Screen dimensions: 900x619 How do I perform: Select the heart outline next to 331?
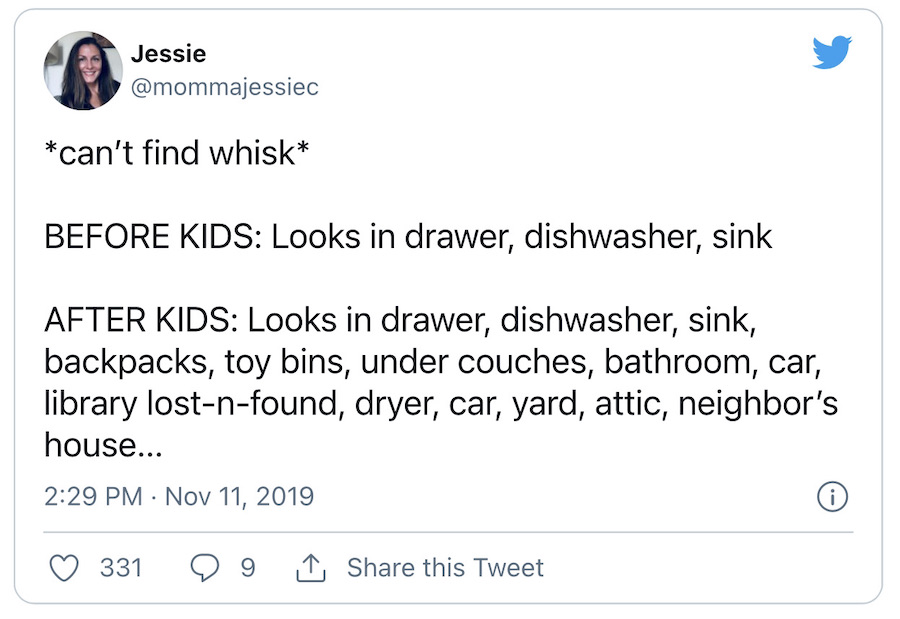tap(64, 567)
